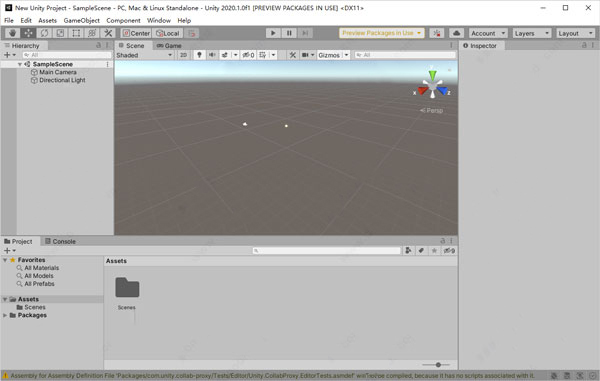The height and width of the screenshot is (381, 600).
Task: Toggle scene grid visibility icon
Action: coord(263,55)
